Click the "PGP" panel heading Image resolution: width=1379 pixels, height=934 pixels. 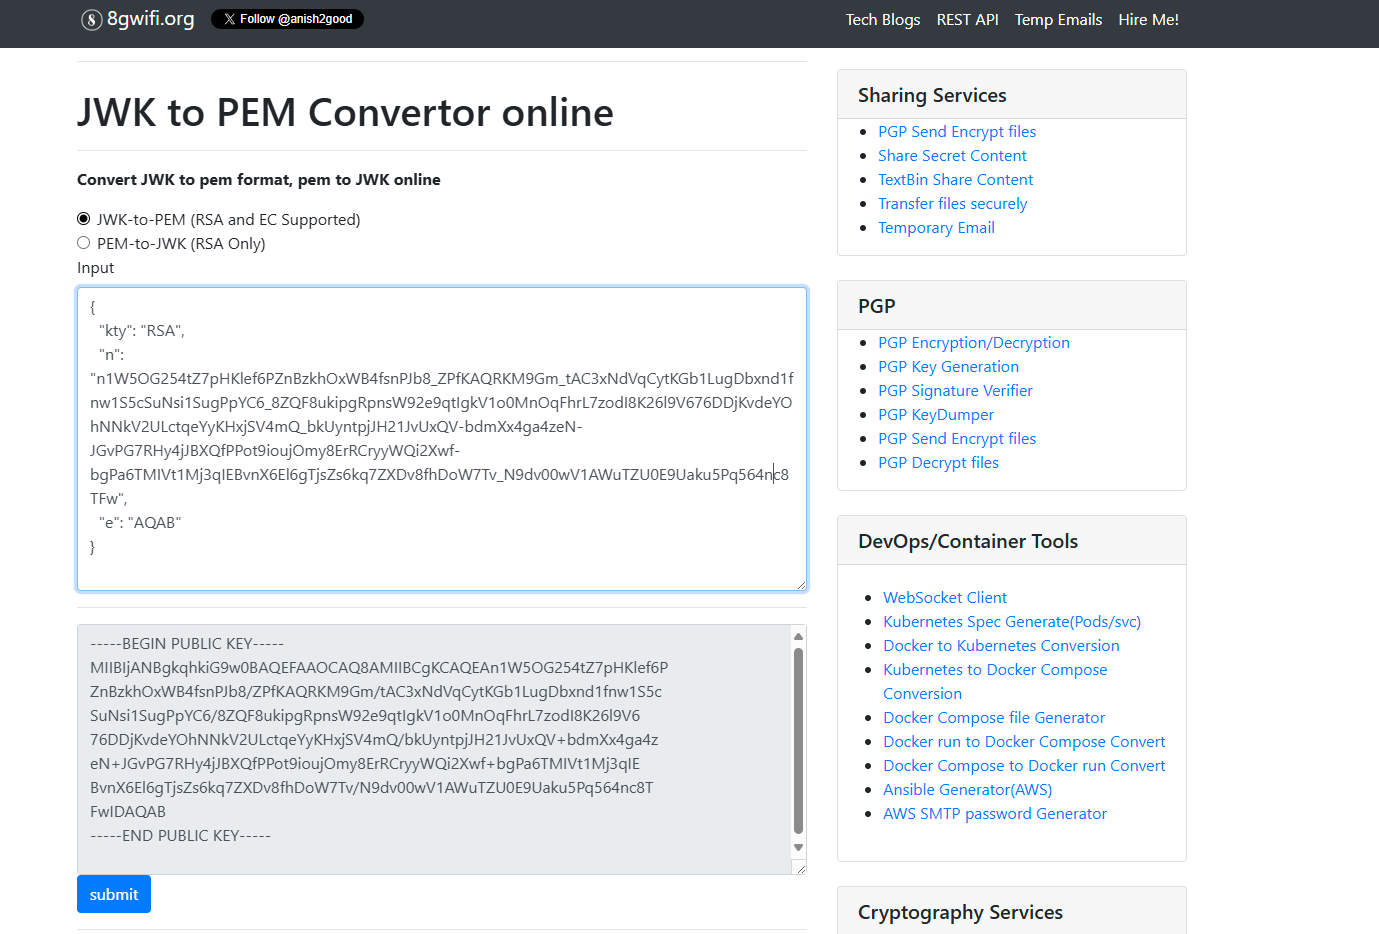pos(877,306)
